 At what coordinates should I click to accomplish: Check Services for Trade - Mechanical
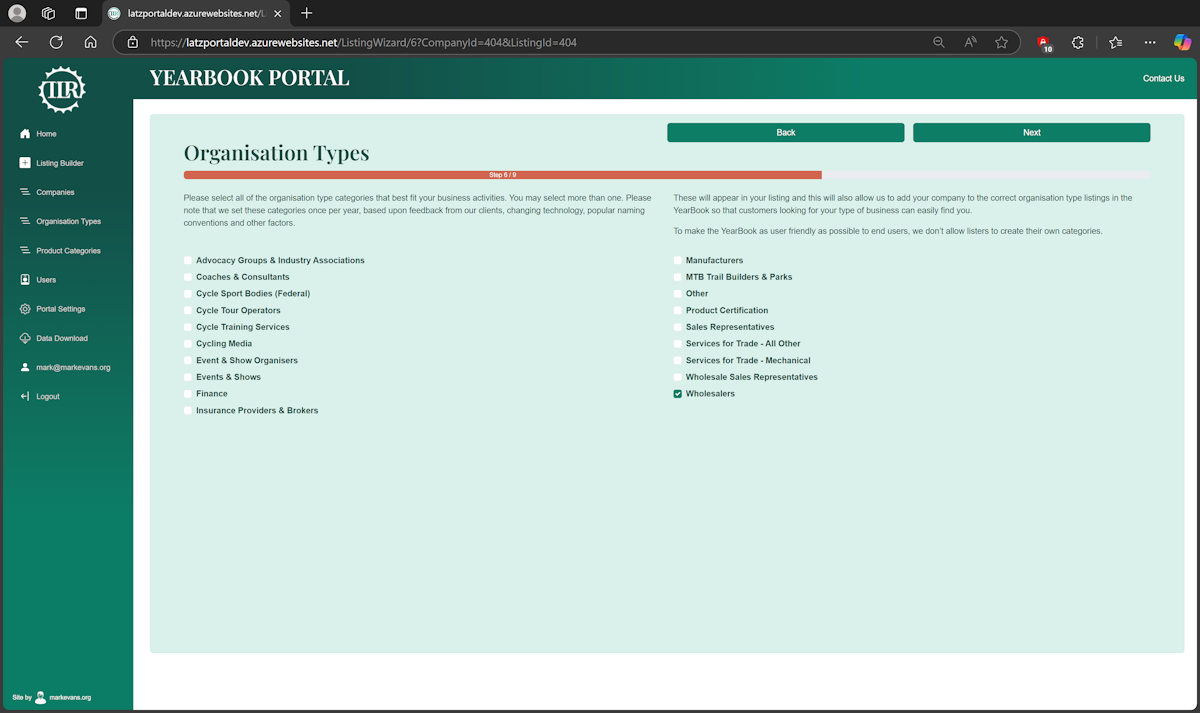(678, 360)
